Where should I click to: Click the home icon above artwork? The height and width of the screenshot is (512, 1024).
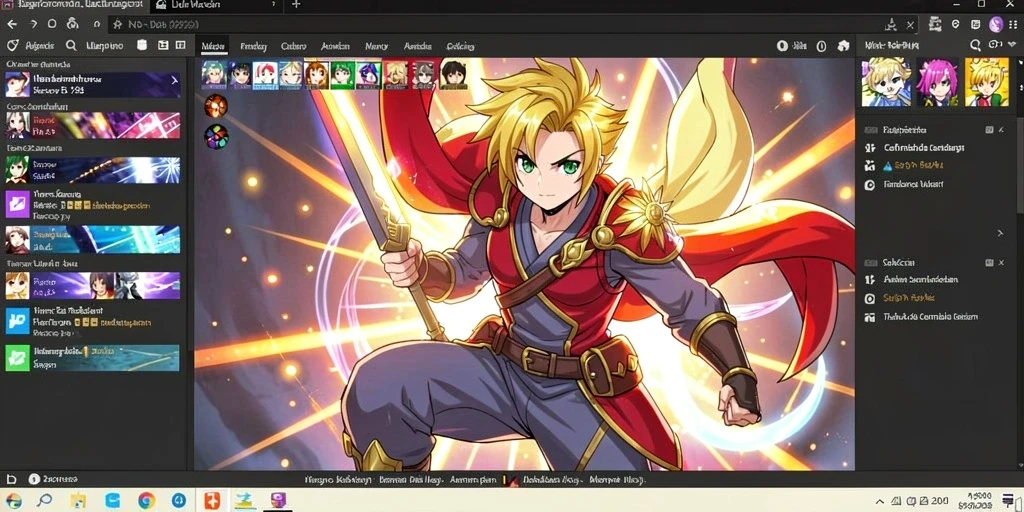tap(843, 46)
